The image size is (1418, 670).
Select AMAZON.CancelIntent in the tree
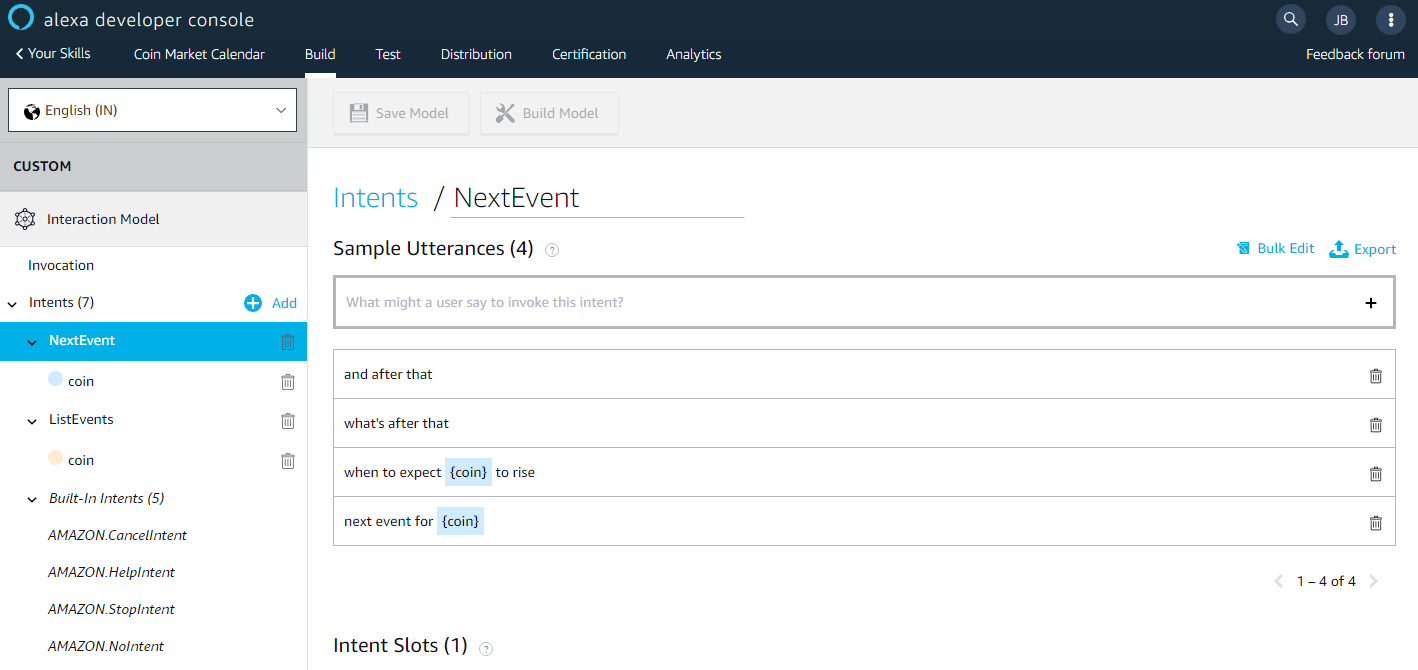117,535
